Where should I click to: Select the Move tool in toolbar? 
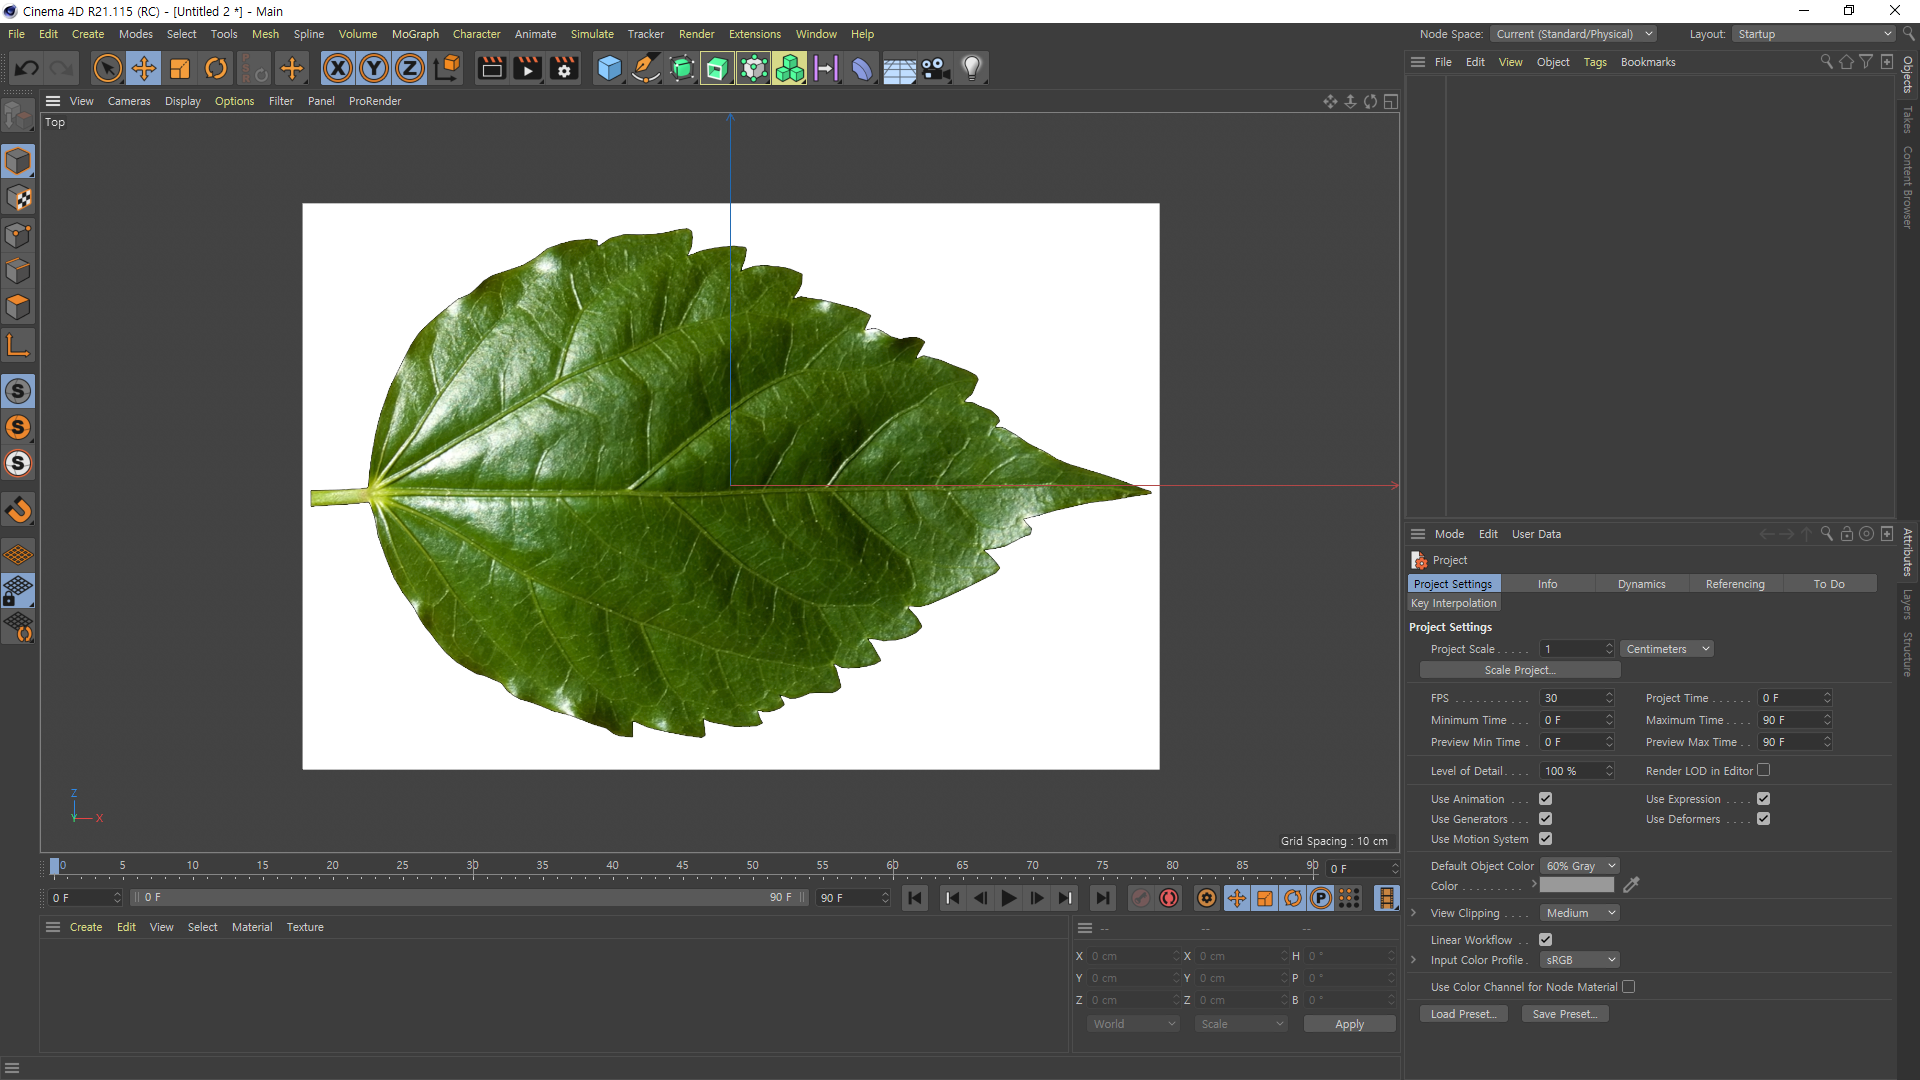click(x=144, y=68)
